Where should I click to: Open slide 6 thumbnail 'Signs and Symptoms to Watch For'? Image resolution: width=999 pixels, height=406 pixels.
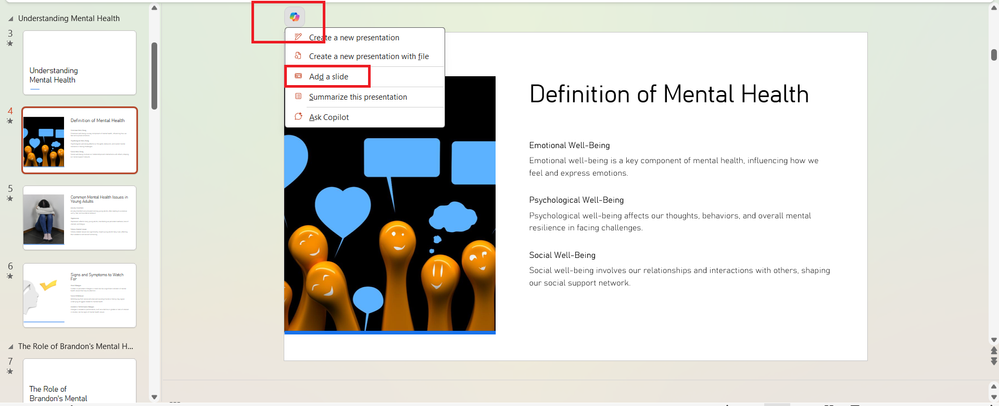click(80, 296)
